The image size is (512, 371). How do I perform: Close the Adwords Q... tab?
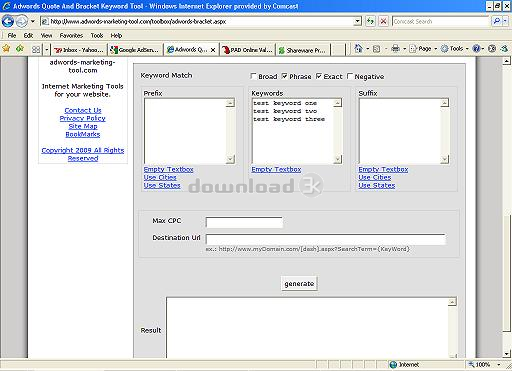[213, 50]
